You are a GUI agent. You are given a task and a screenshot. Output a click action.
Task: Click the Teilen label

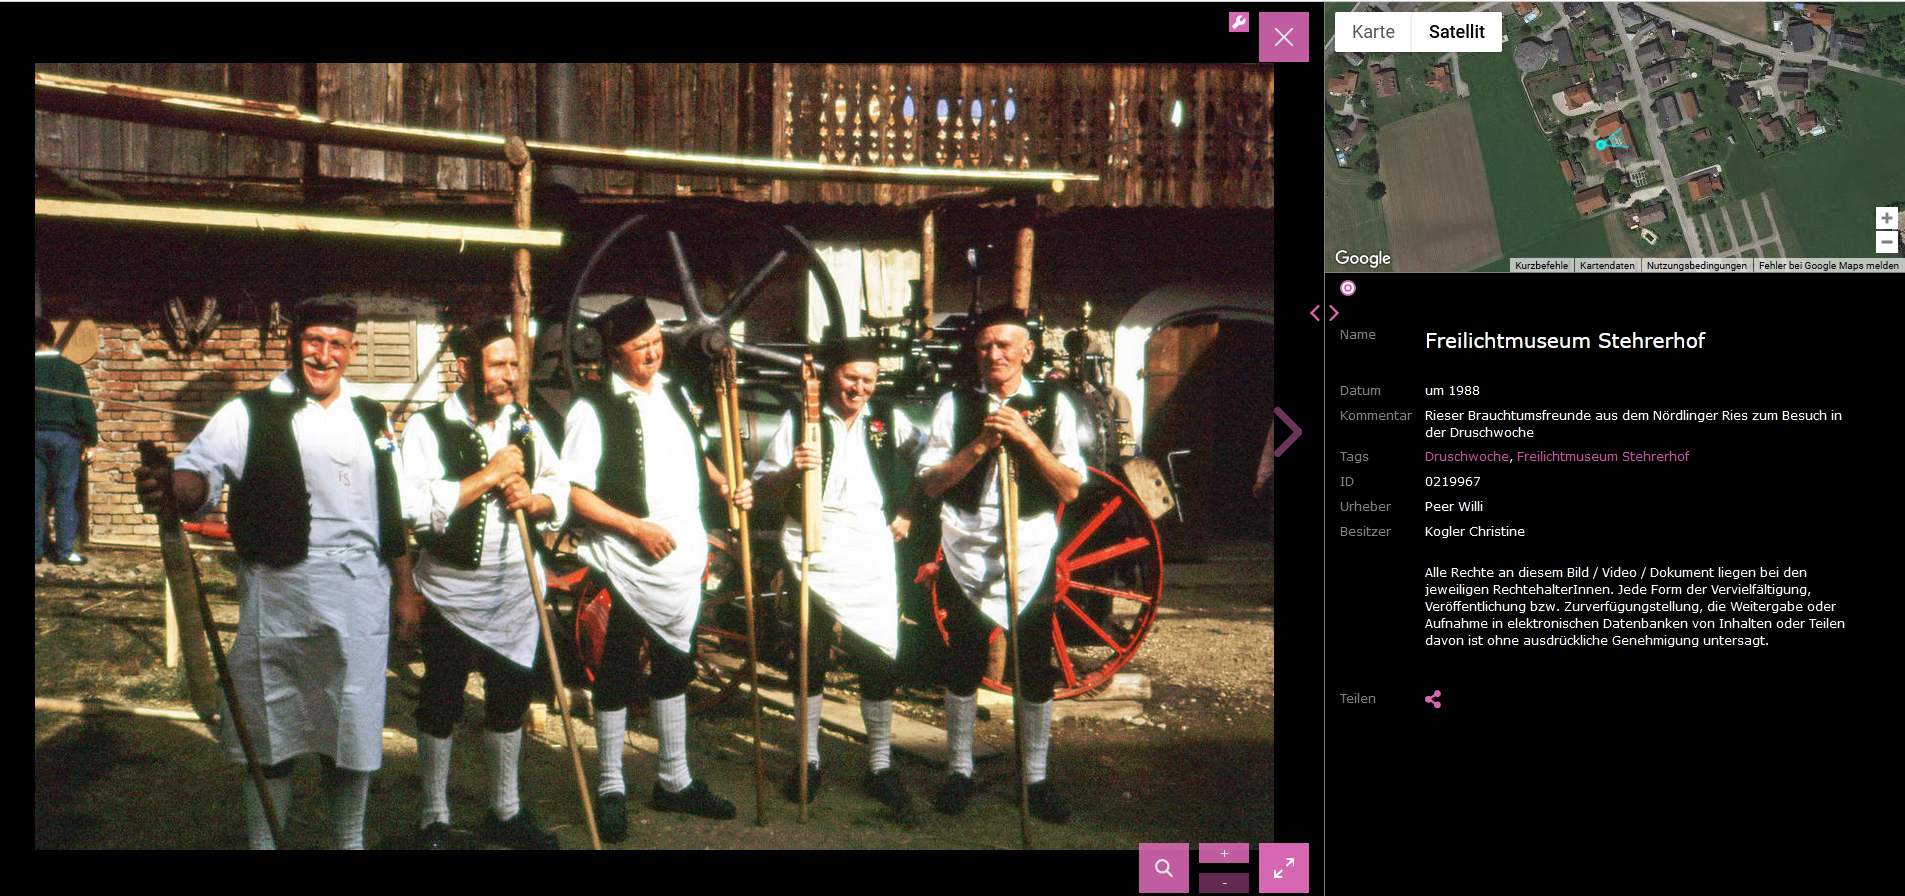click(1358, 699)
